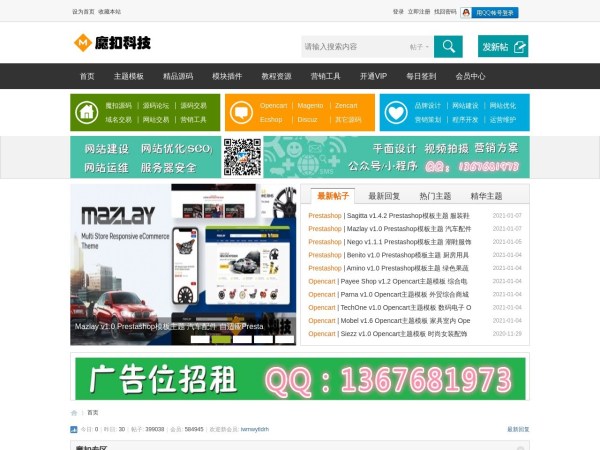The image size is (600, 450).
Task: Click in the search input field
Action: (x=353, y=47)
